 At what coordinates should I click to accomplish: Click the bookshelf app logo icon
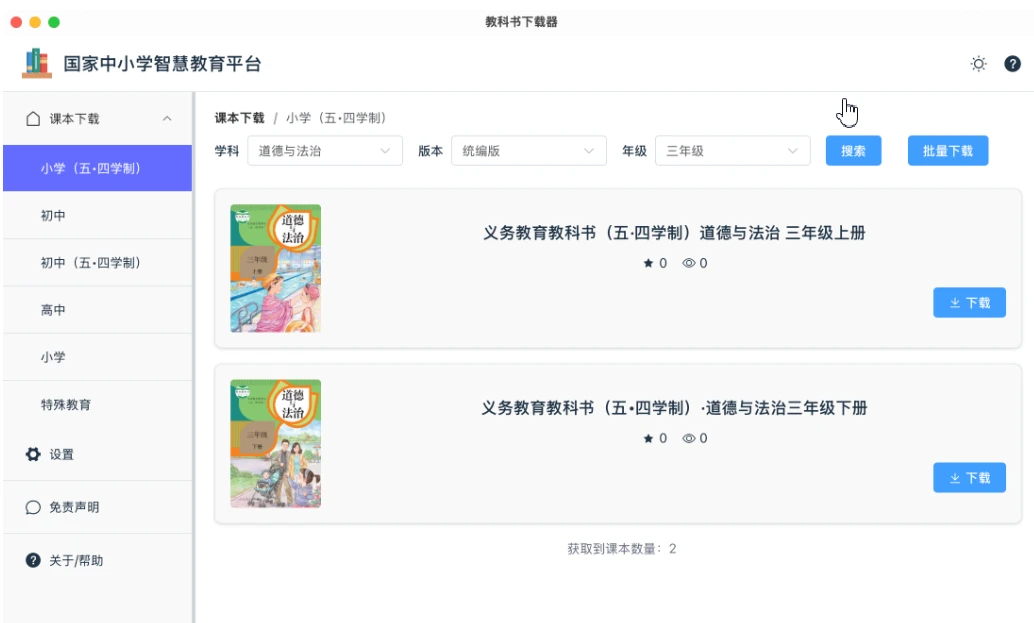pyautogui.click(x=36, y=63)
